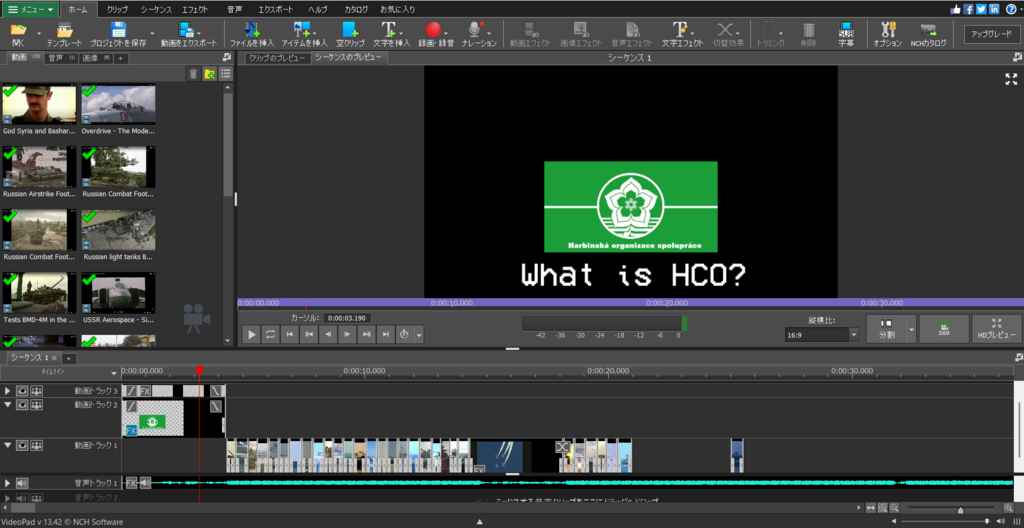The image size is (1024, 528).
Task: Click the red playhead marker on timeline
Action: tap(199, 371)
